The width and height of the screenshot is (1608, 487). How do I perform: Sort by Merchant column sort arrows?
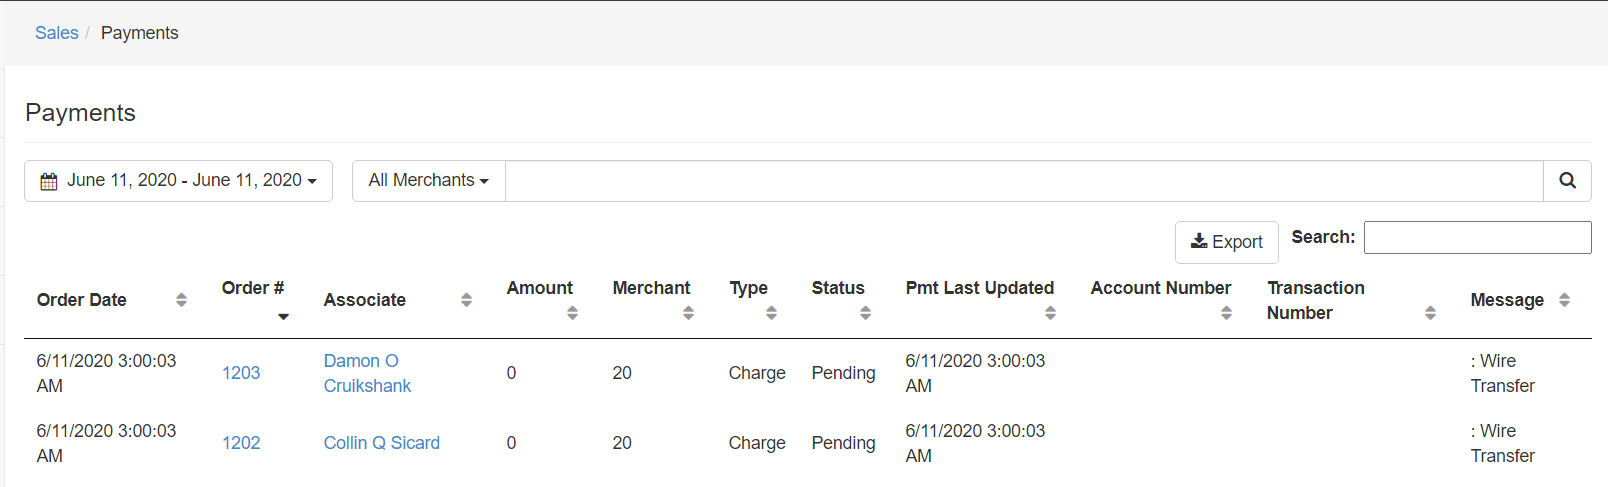688,313
